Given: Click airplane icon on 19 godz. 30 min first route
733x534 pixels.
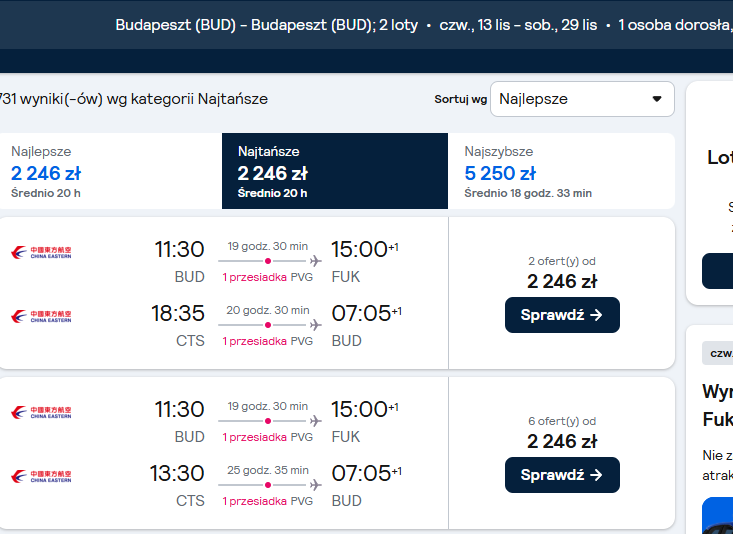Looking at the screenshot, I should click(x=316, y=261).
